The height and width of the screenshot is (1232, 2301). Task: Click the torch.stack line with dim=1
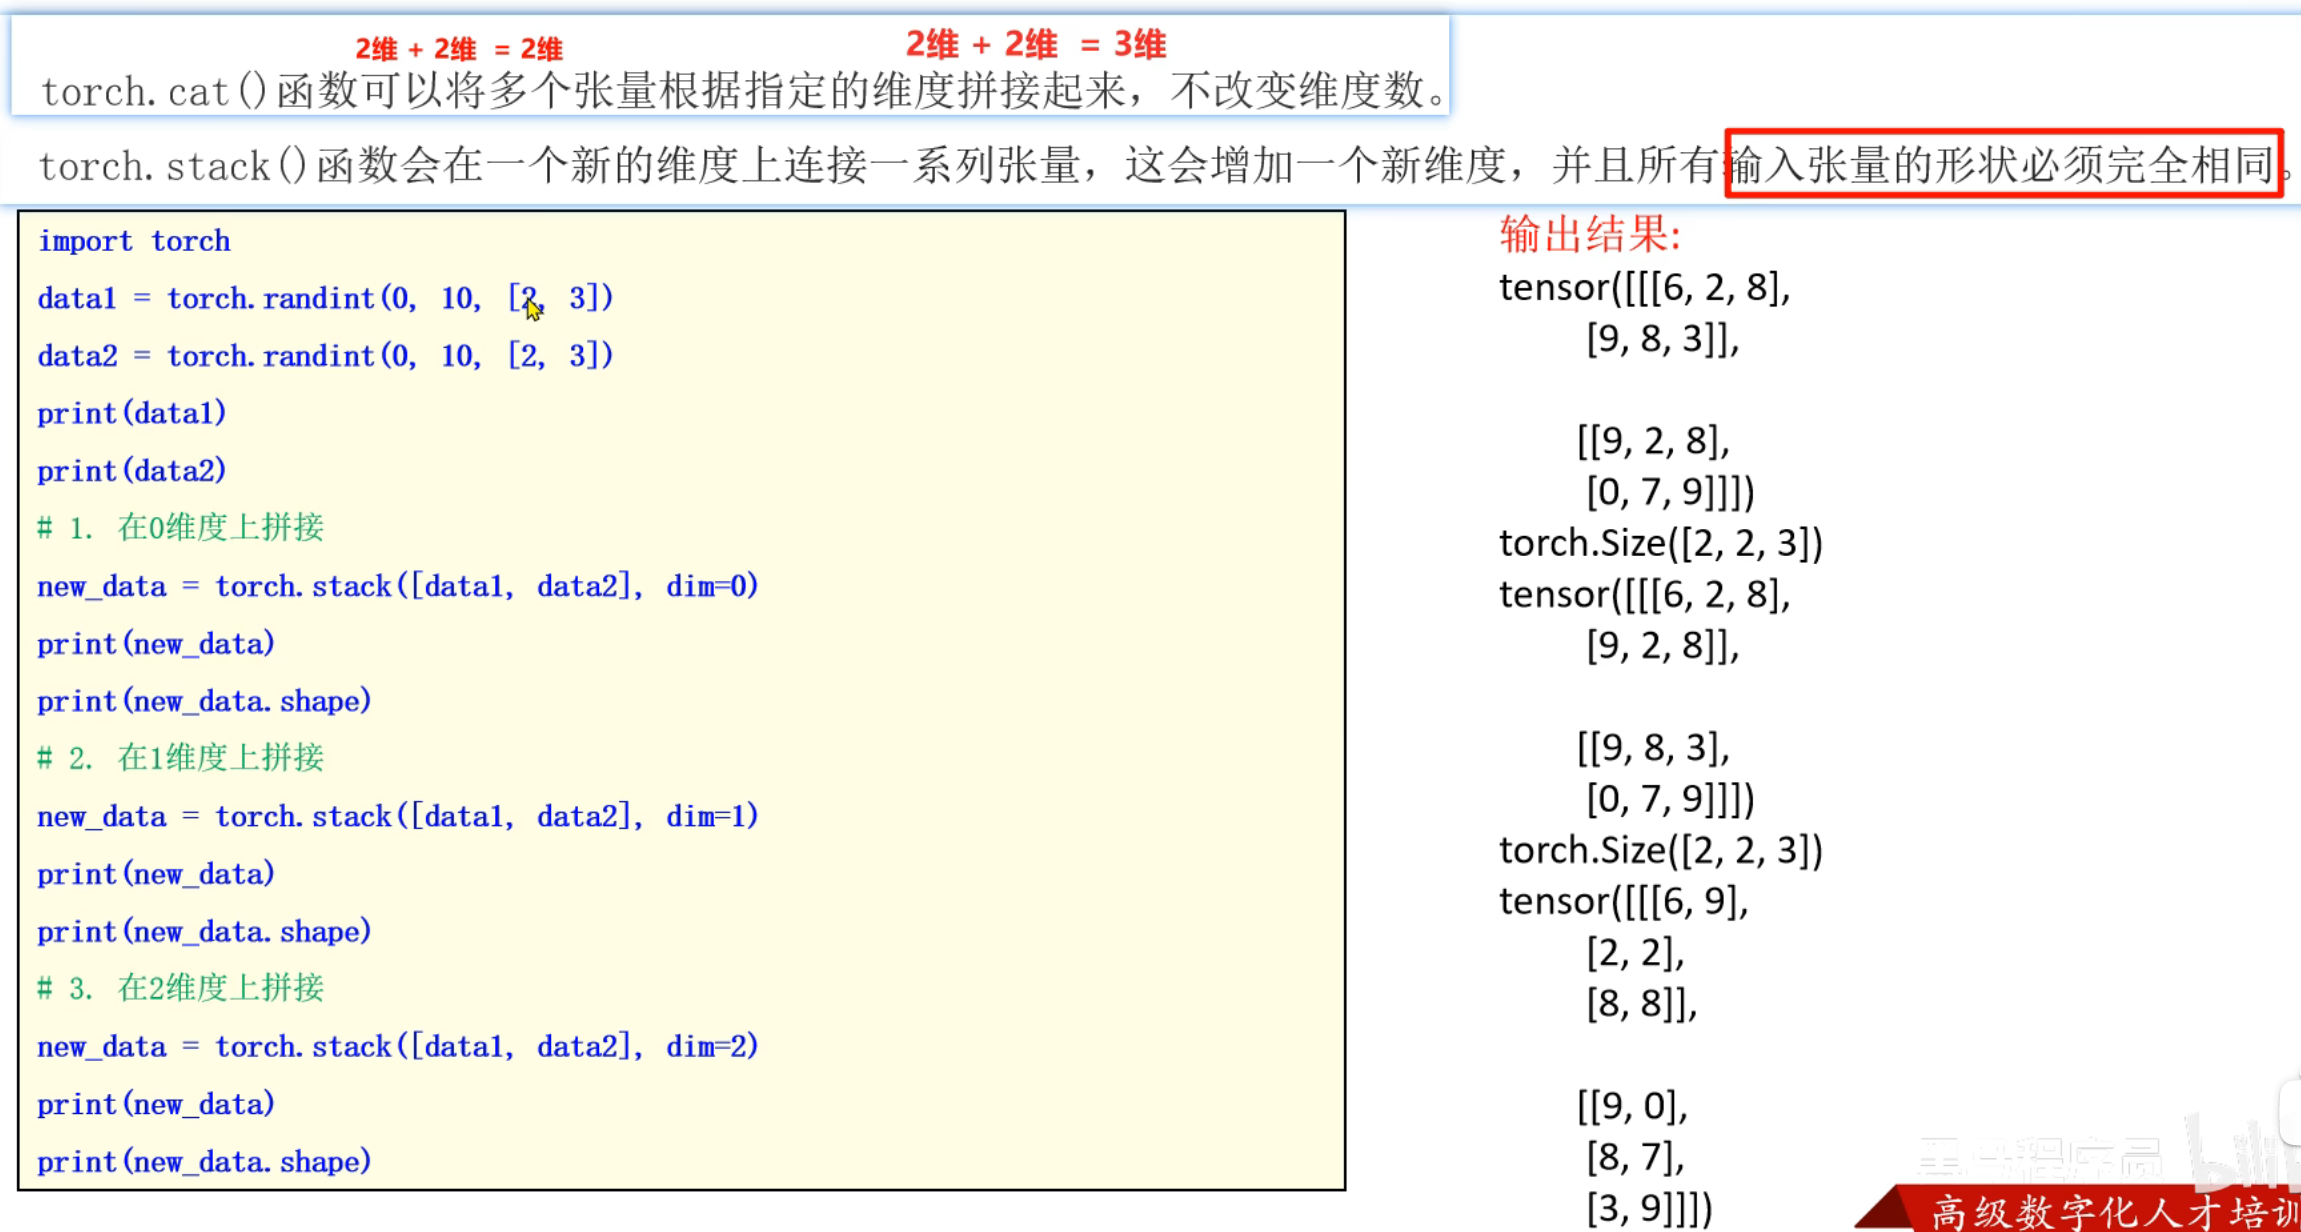pos(397,816)
